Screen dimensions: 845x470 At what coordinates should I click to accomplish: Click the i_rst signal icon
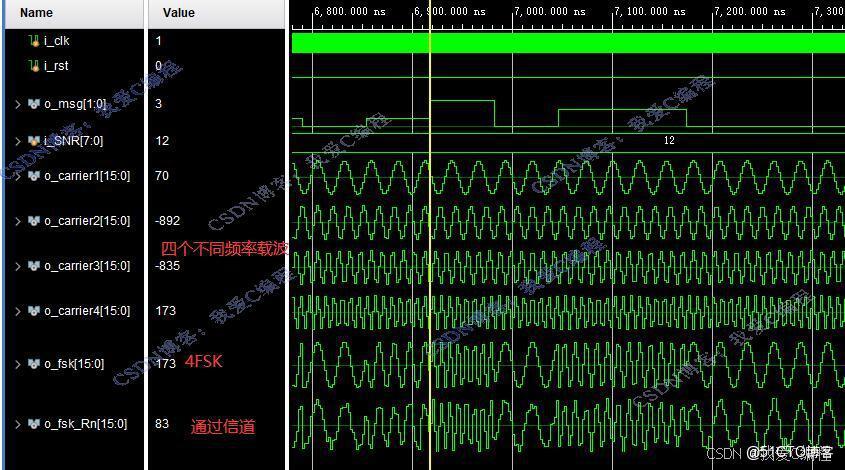pyautogui.click(x=34, y=66)
